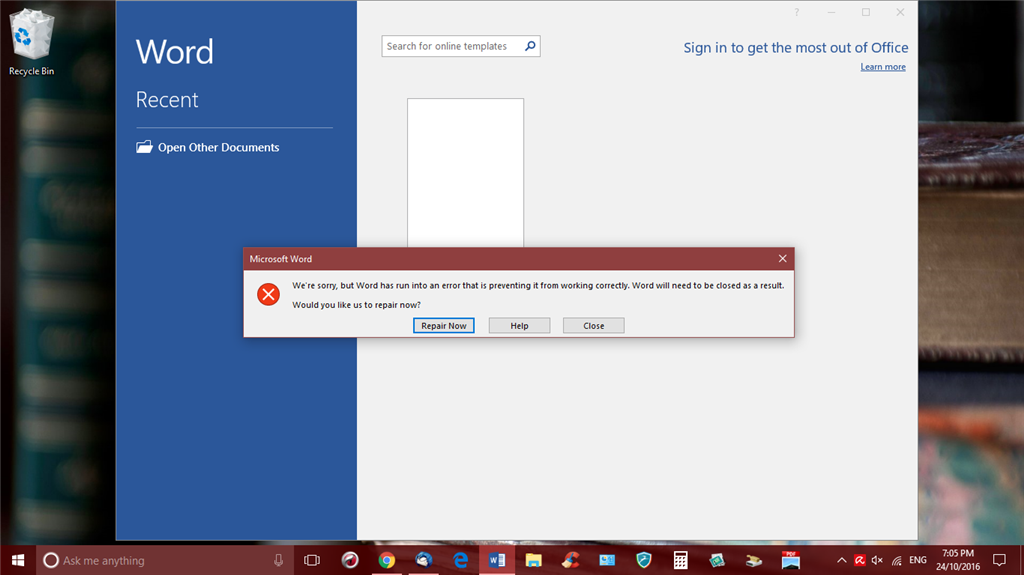Open the red round app icon next to Task View
This screenshot has height=575, width=1024.
point(350,560)
